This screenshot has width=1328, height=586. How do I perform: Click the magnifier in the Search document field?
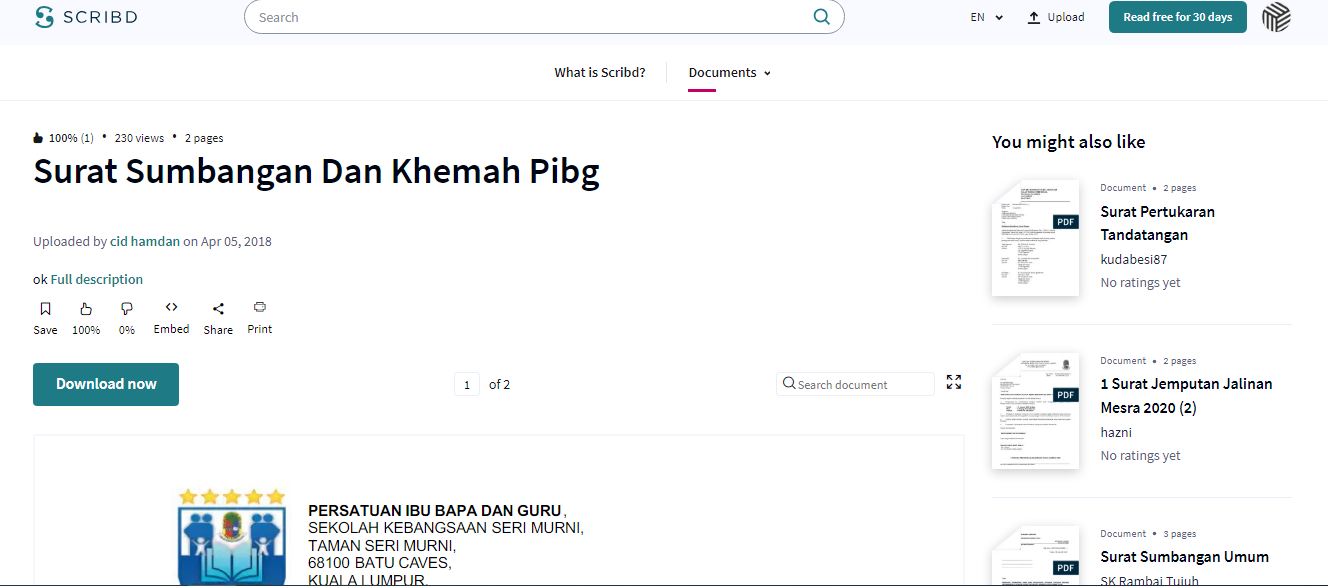click(x=789, y=383)
